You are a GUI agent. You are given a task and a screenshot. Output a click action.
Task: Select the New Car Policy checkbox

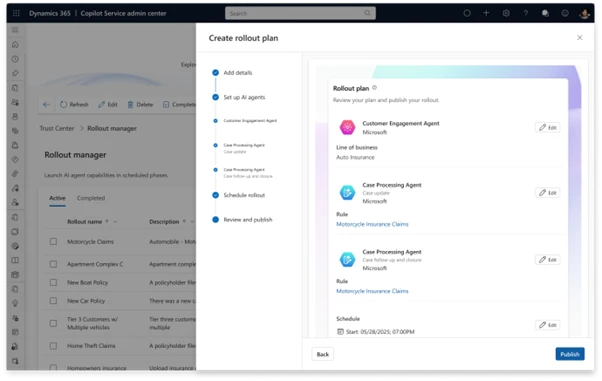click(53, 301)
